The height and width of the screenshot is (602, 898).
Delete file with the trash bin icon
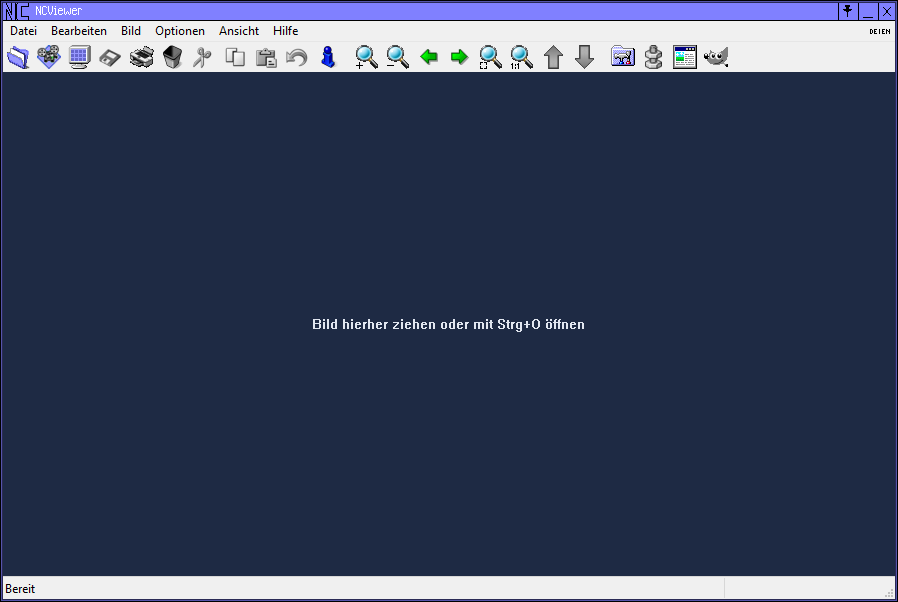[172, 57]
